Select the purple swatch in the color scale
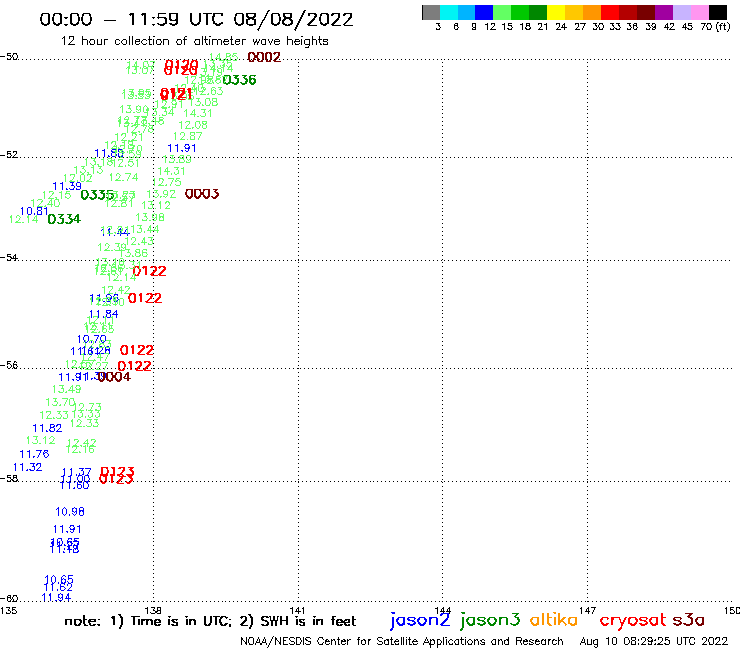Image resolution: width=740 pixels, height=650 pixels. 664,12
